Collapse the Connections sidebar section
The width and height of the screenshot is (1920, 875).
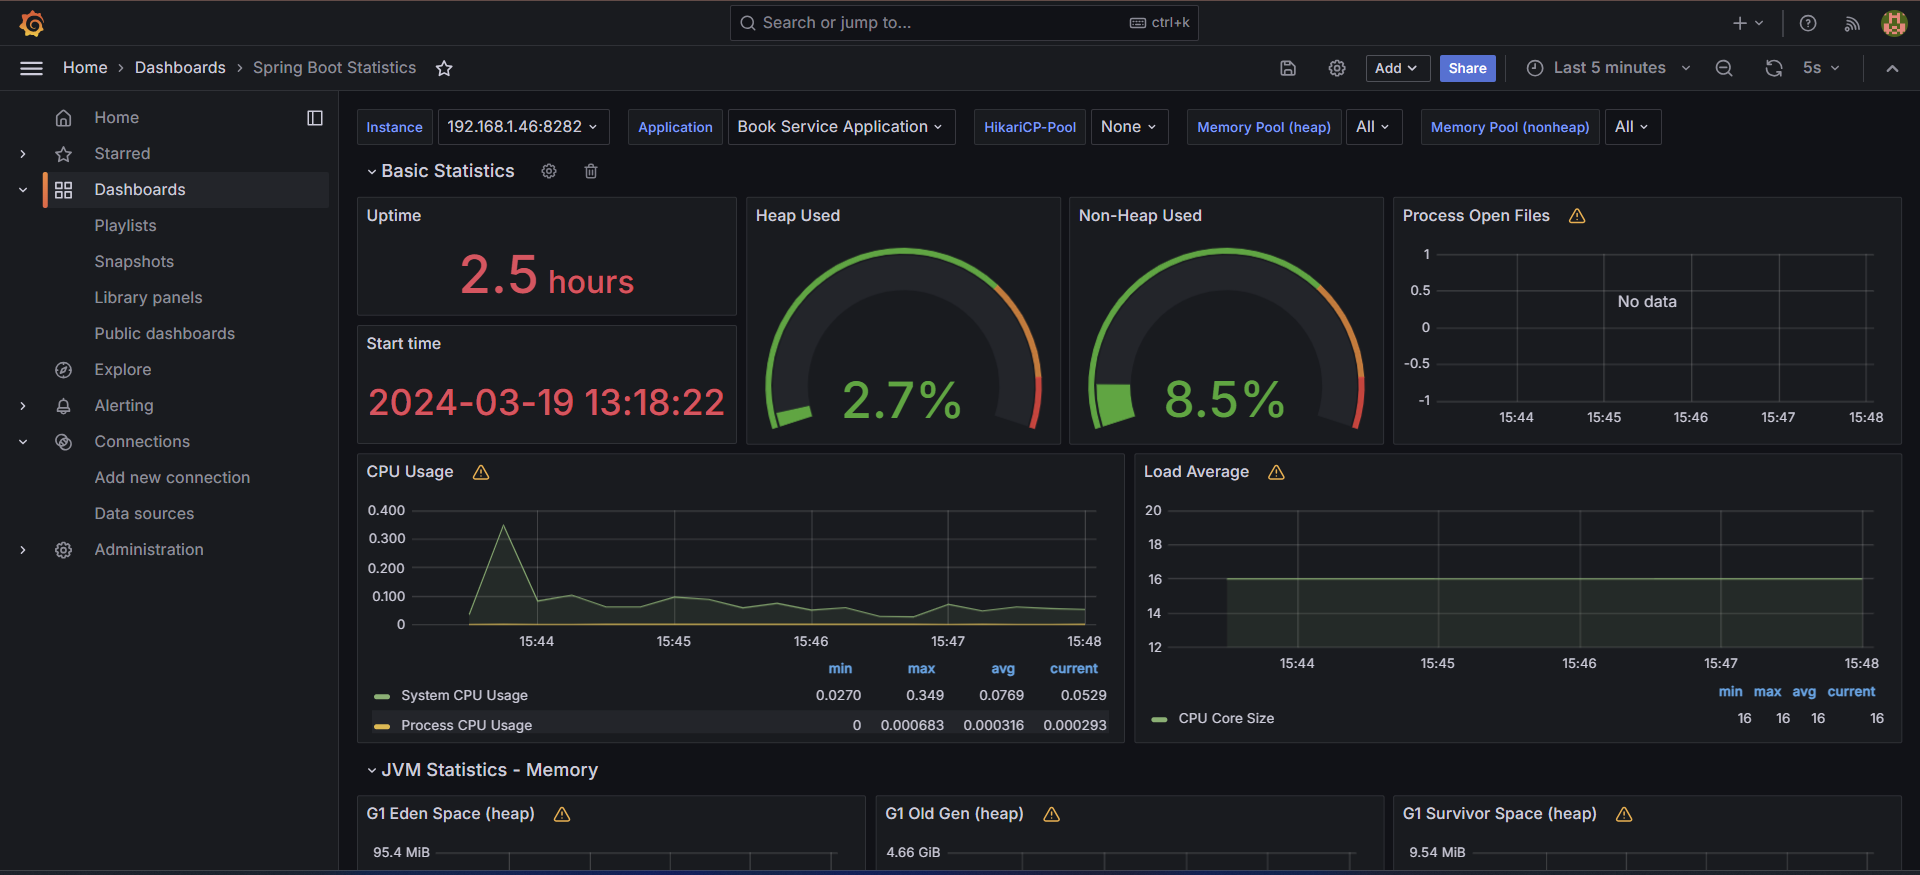(x=23, y=442)
